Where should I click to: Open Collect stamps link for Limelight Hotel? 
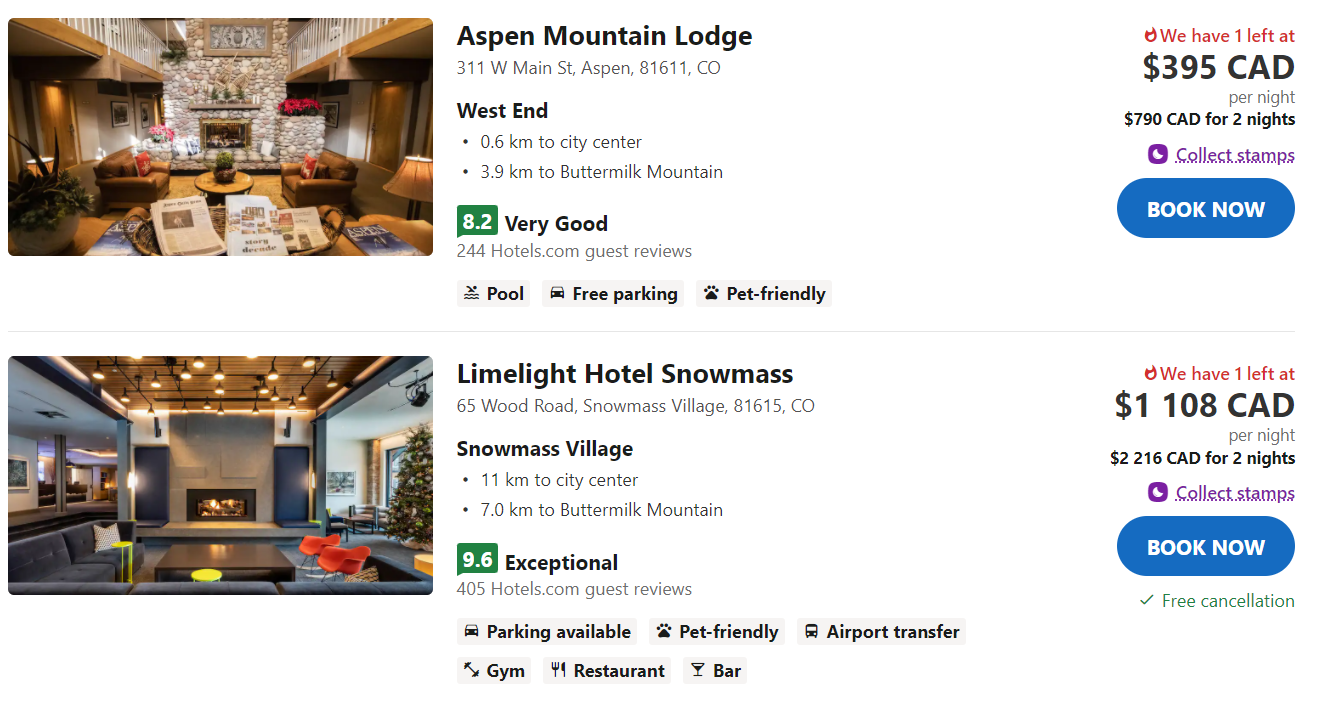[x=1235, y=493]
